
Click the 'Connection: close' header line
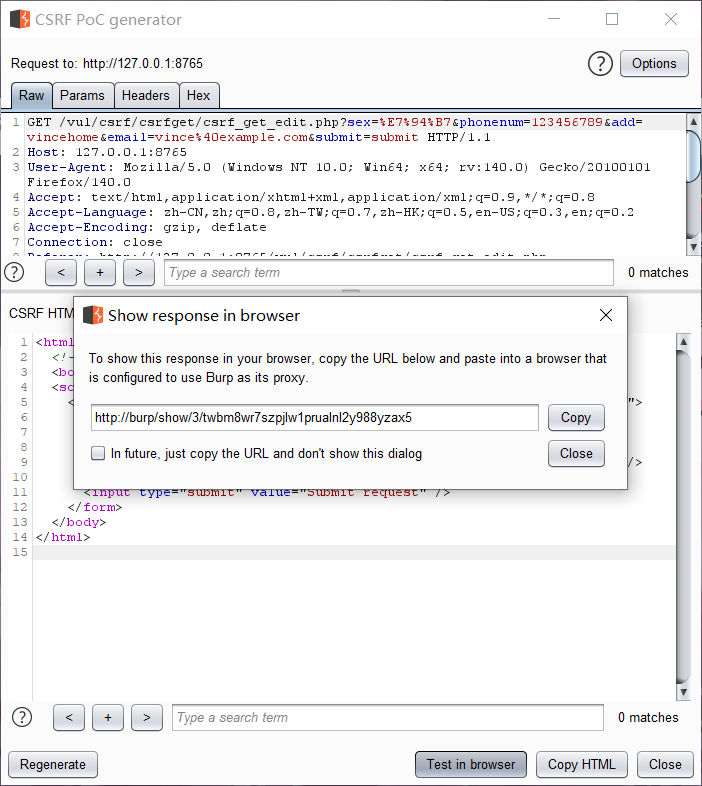[95, 243]
